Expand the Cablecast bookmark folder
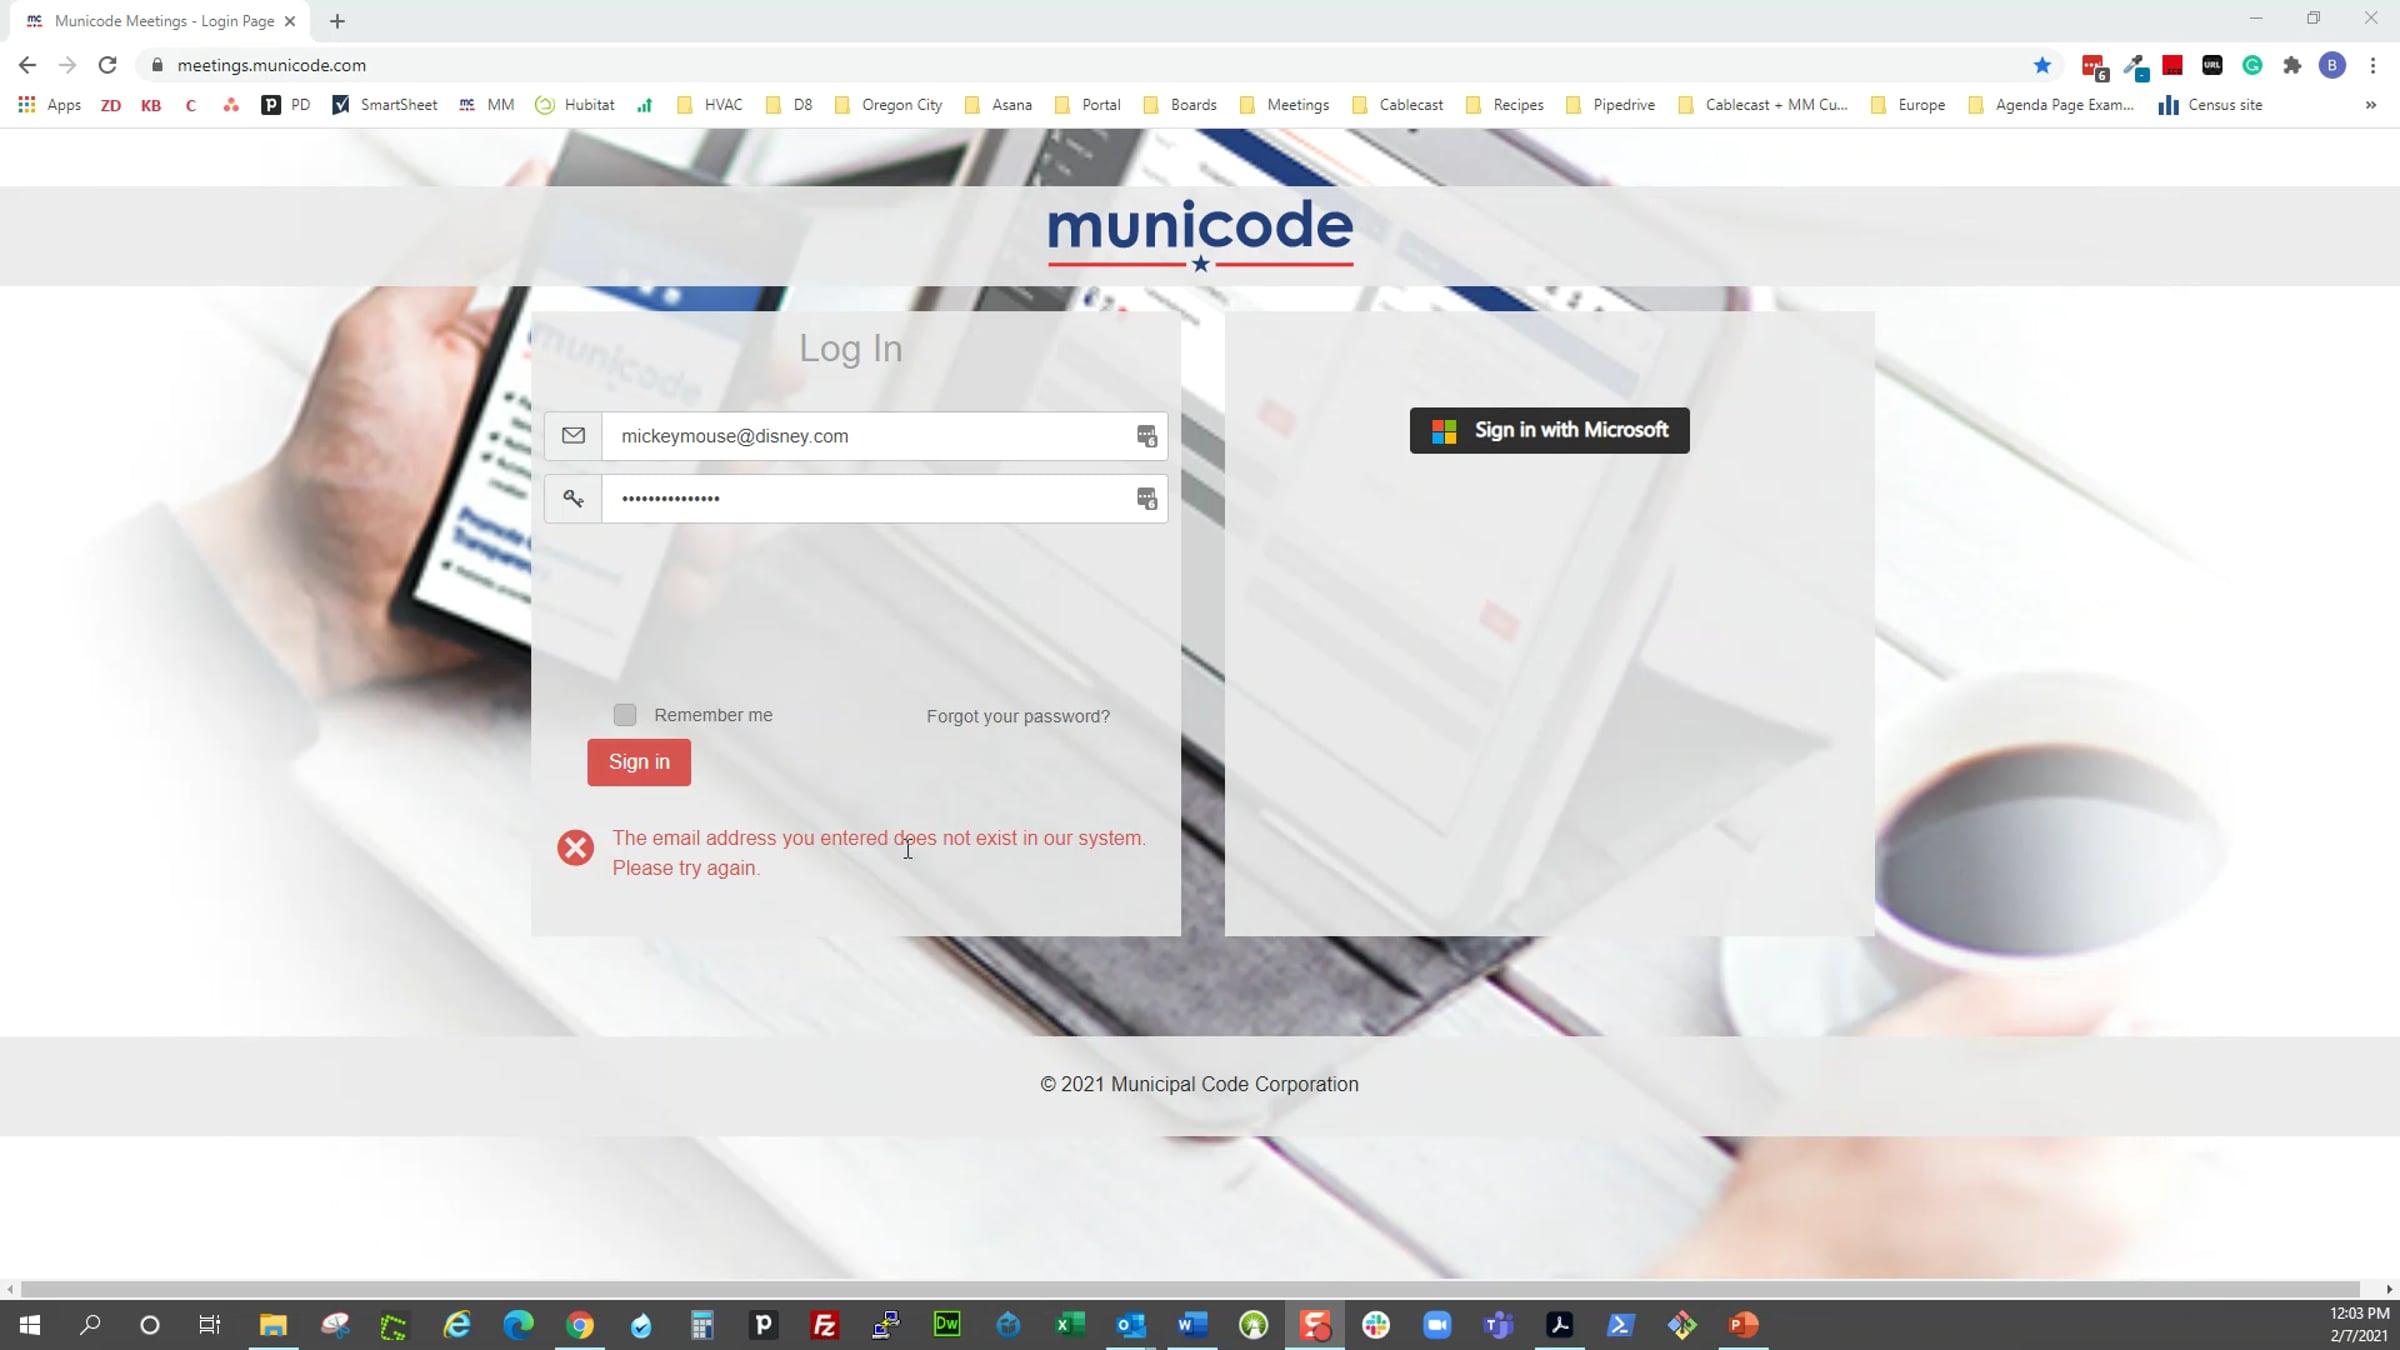The width and height of the screenshot is (2400, 1350). (x=1398, y=105)
